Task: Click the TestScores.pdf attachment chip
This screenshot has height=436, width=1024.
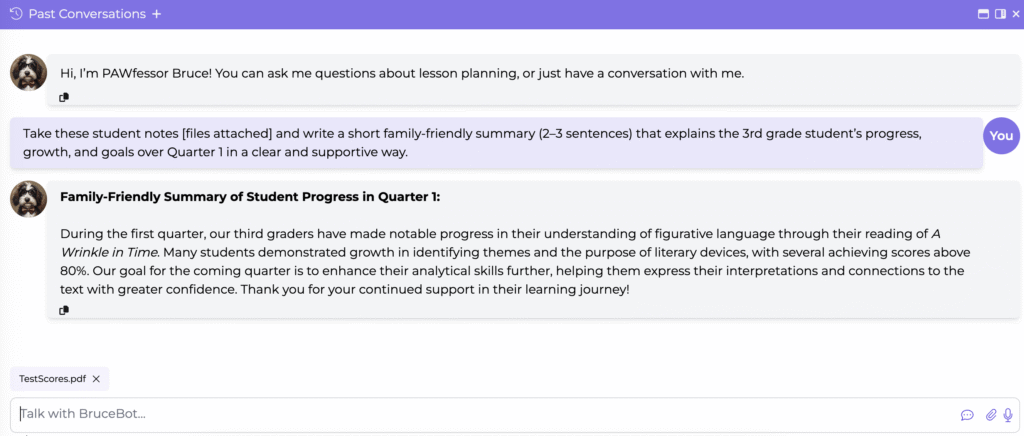Action: pos(52,379)
